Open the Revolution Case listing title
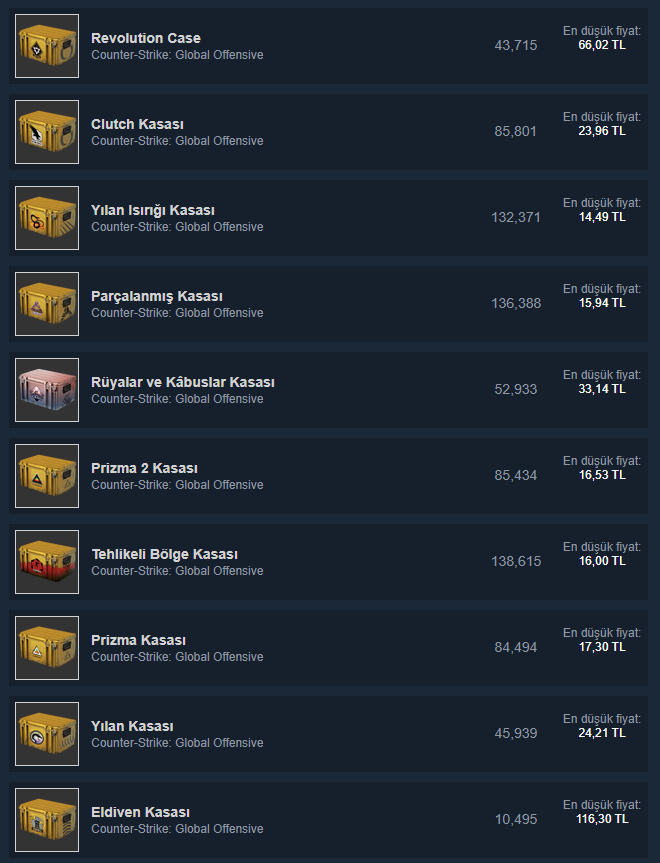The width and height of the screenshot is (660, 863). click(146, 38)
